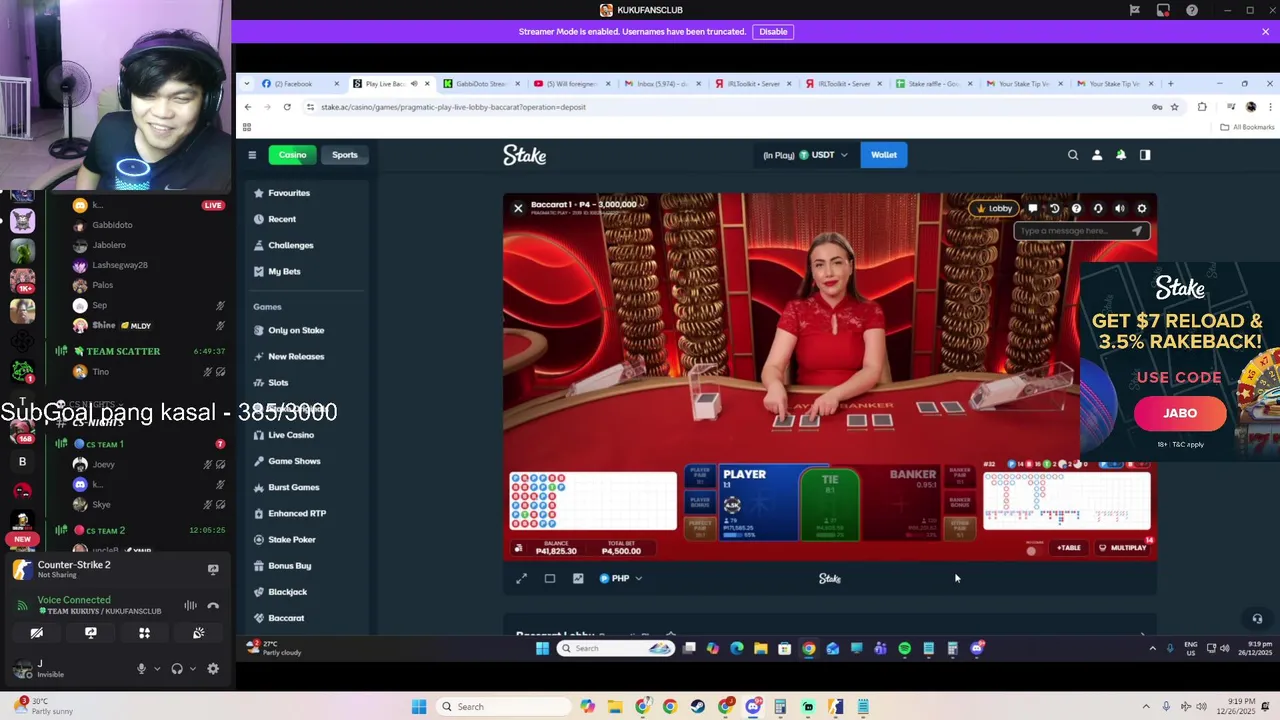Open the PHP display currency dropdown
Screen dimensions: 1280x720
point(620,578)
